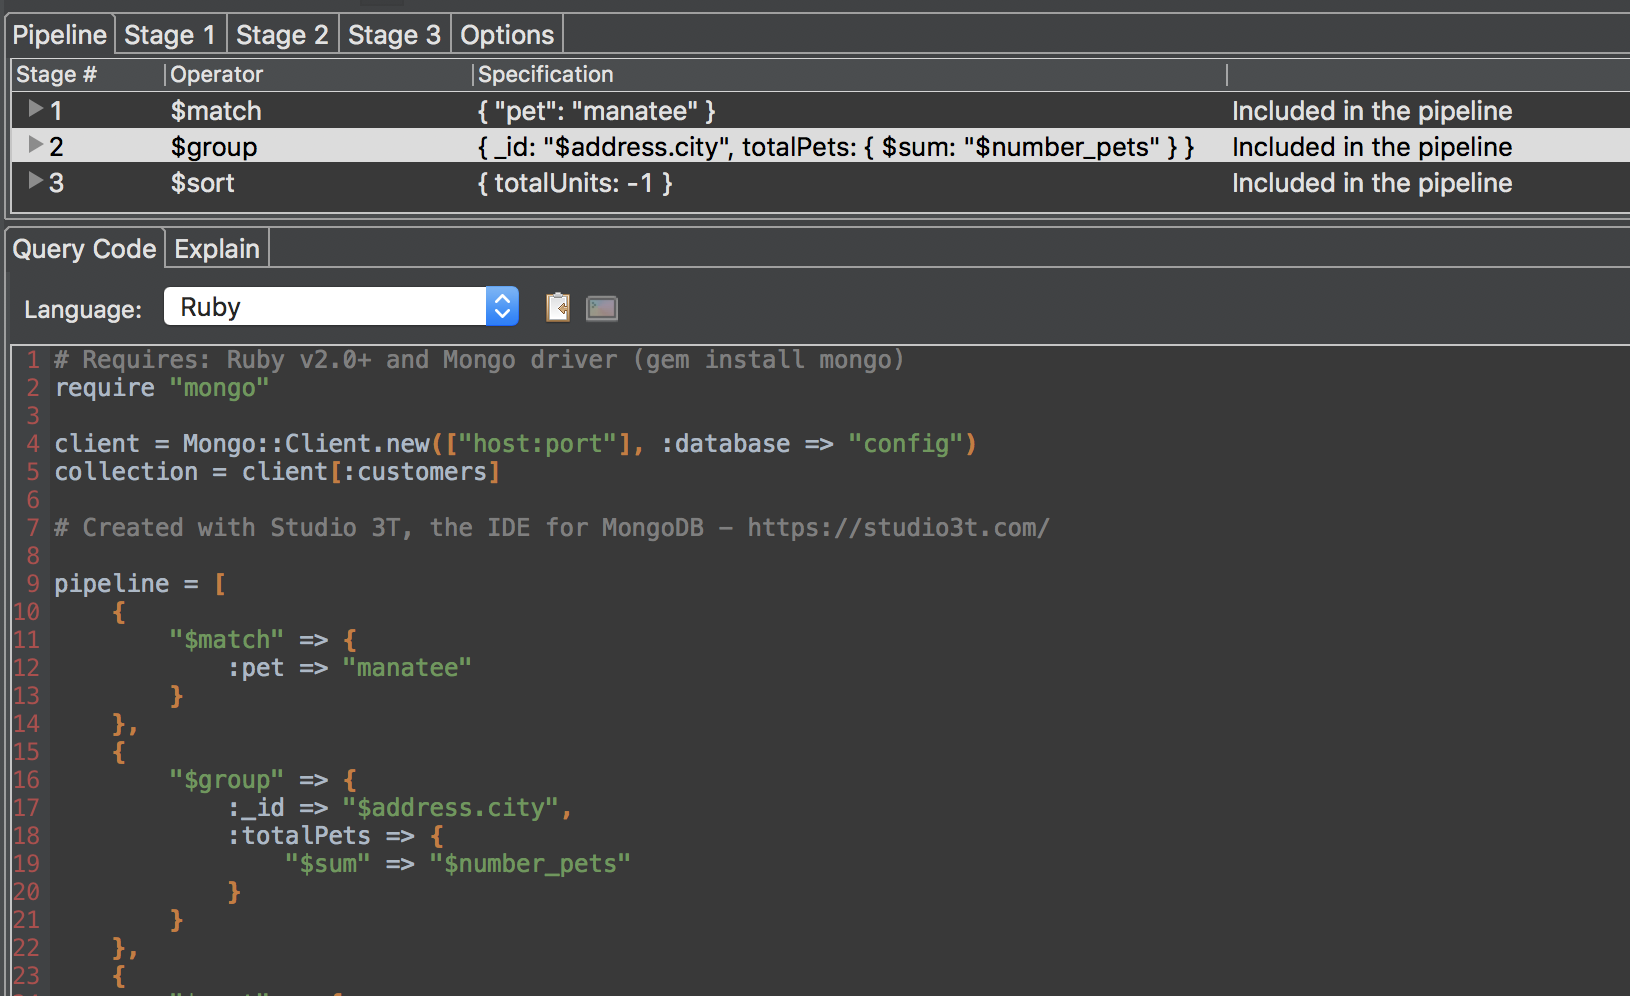The image size is (1630, 996).
Task: Click line number 9 in the code editor
Action: (x=31, y=583)
